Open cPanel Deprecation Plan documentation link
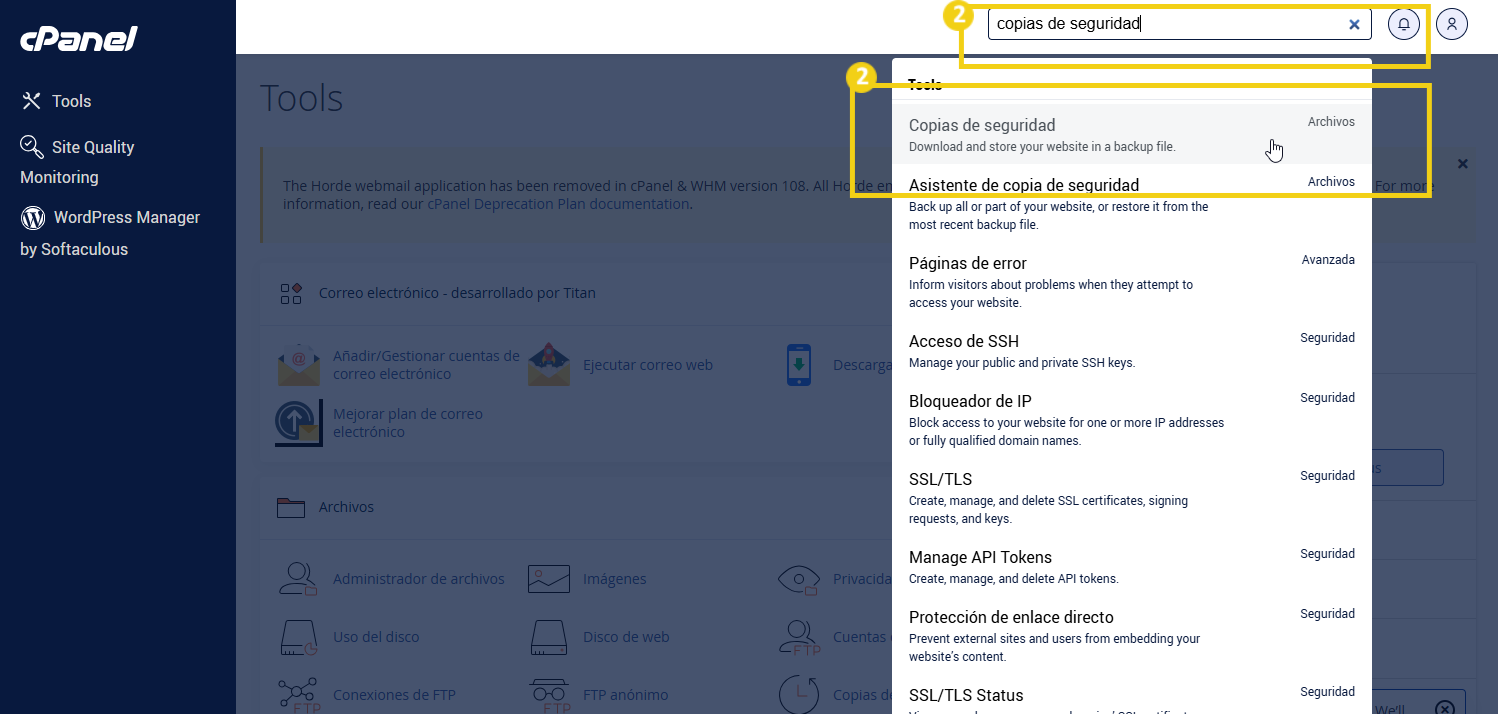Viewport: 1498px width, 714px height. click(x=558, y=204)
